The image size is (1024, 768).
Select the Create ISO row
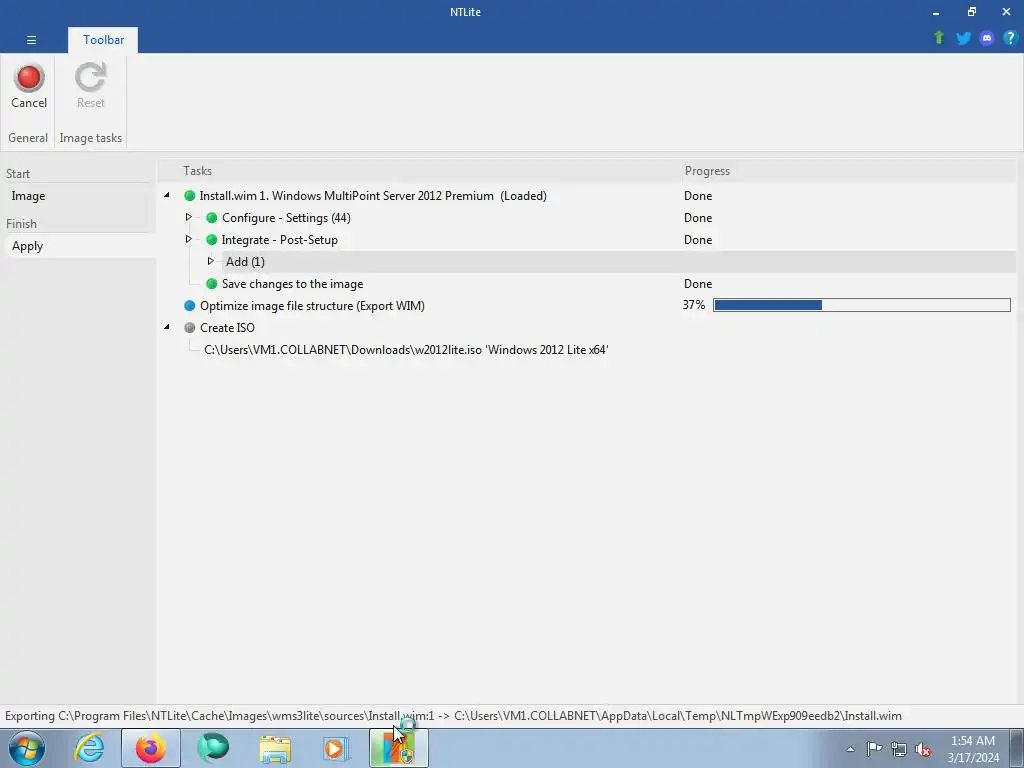coord(227,328)
